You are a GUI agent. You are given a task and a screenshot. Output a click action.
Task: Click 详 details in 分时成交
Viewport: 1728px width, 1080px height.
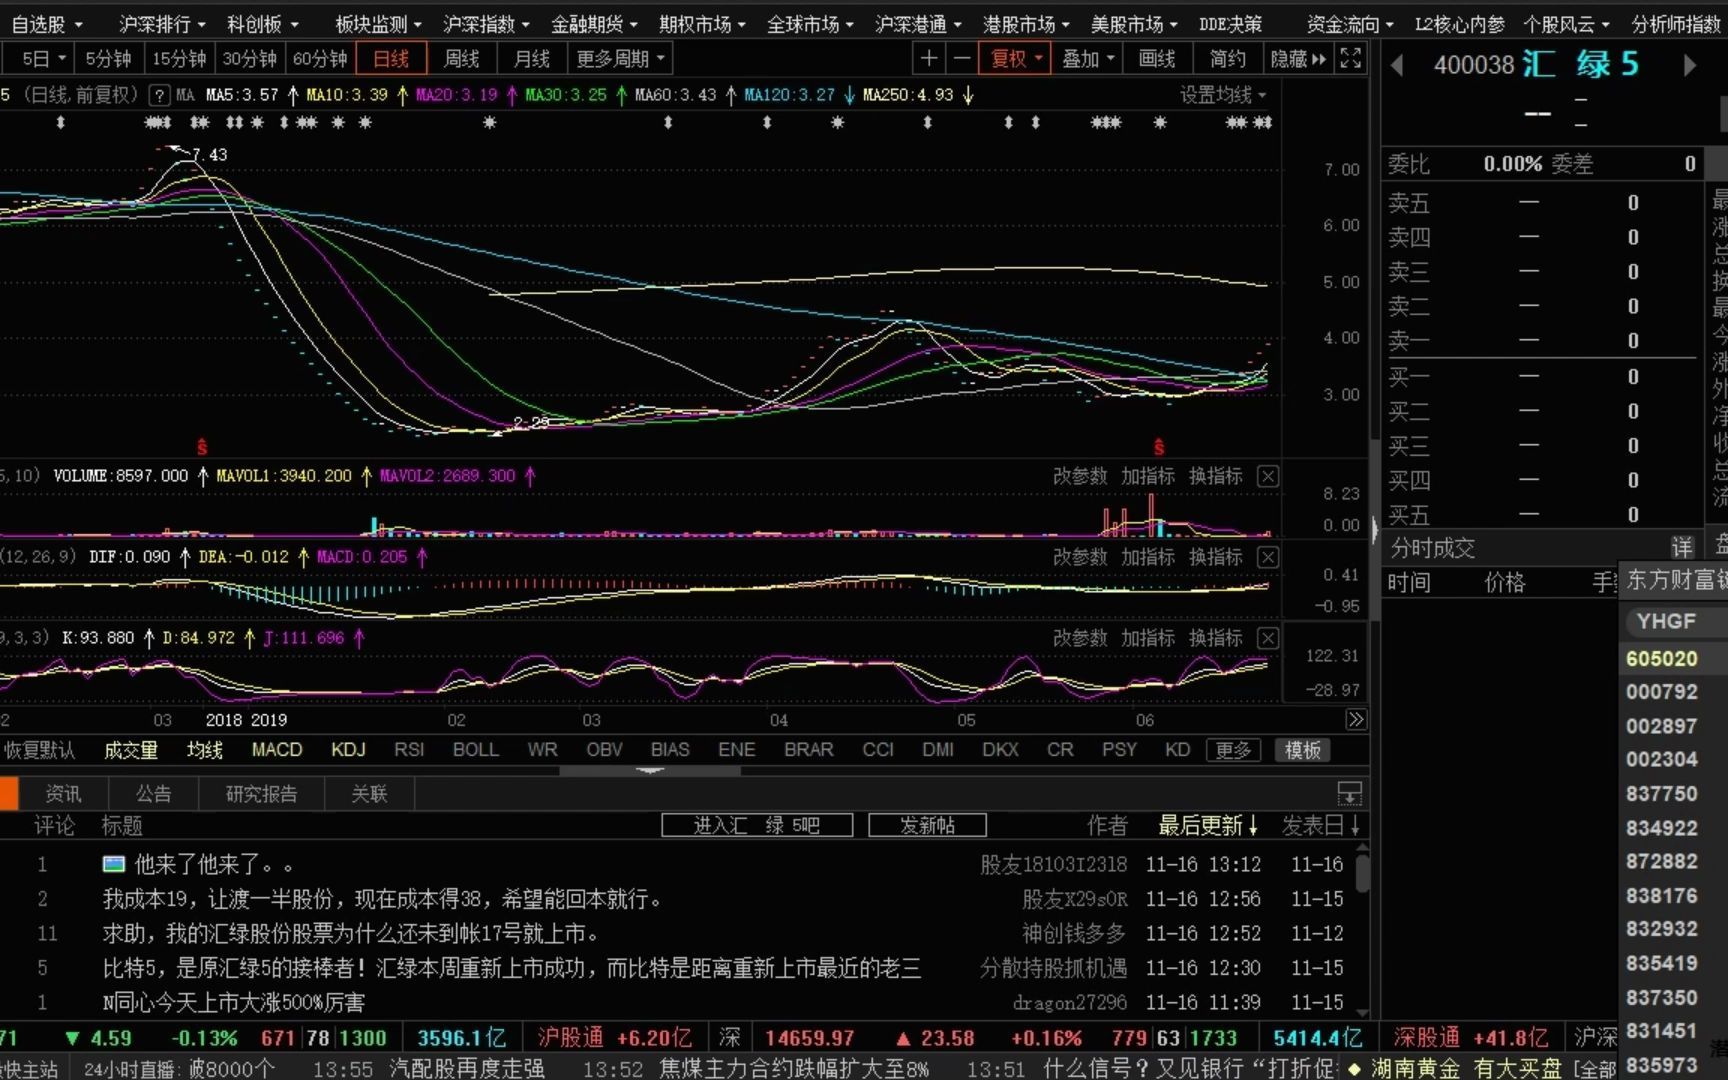coord(1682,547)
